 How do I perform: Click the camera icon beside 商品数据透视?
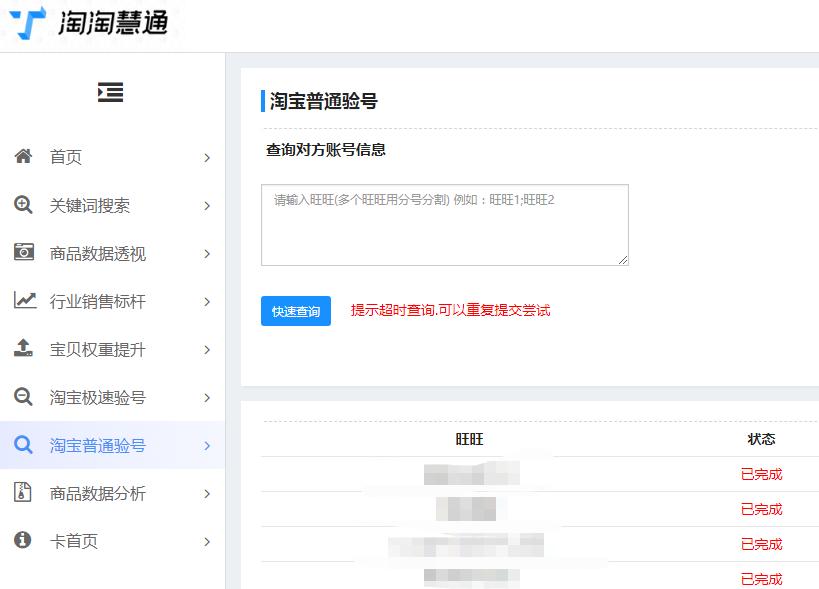pyautogui.click(x=24, y=253)
